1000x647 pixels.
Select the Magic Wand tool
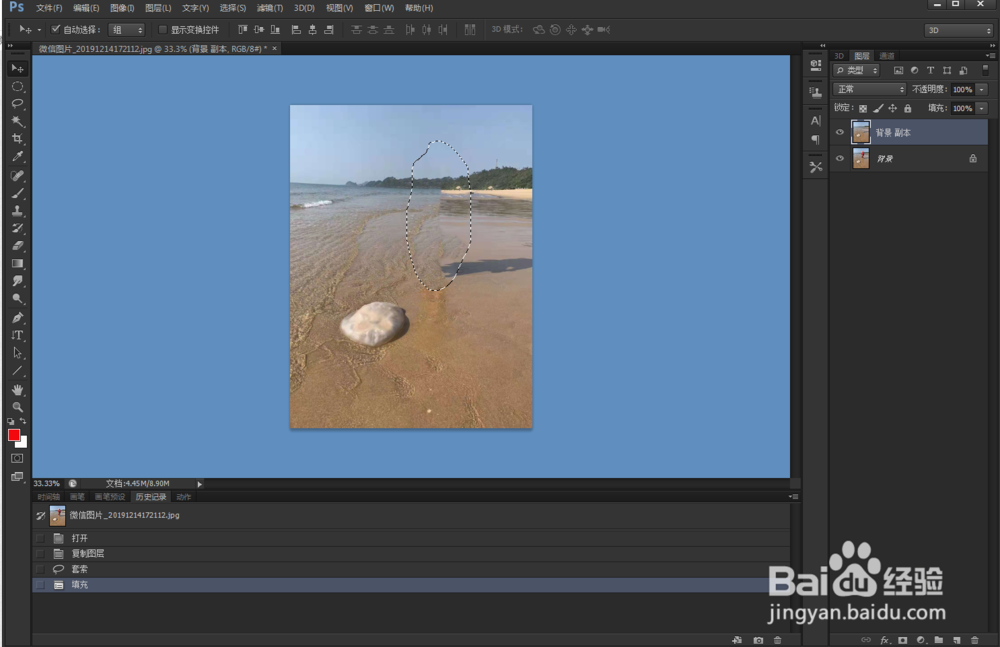click(x=17, y=121)
